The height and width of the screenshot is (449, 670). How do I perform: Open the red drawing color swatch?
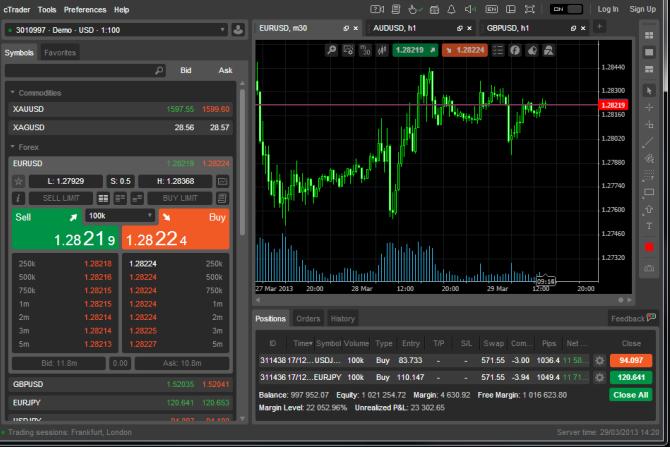pyautogui.click(x=649, y=247)
